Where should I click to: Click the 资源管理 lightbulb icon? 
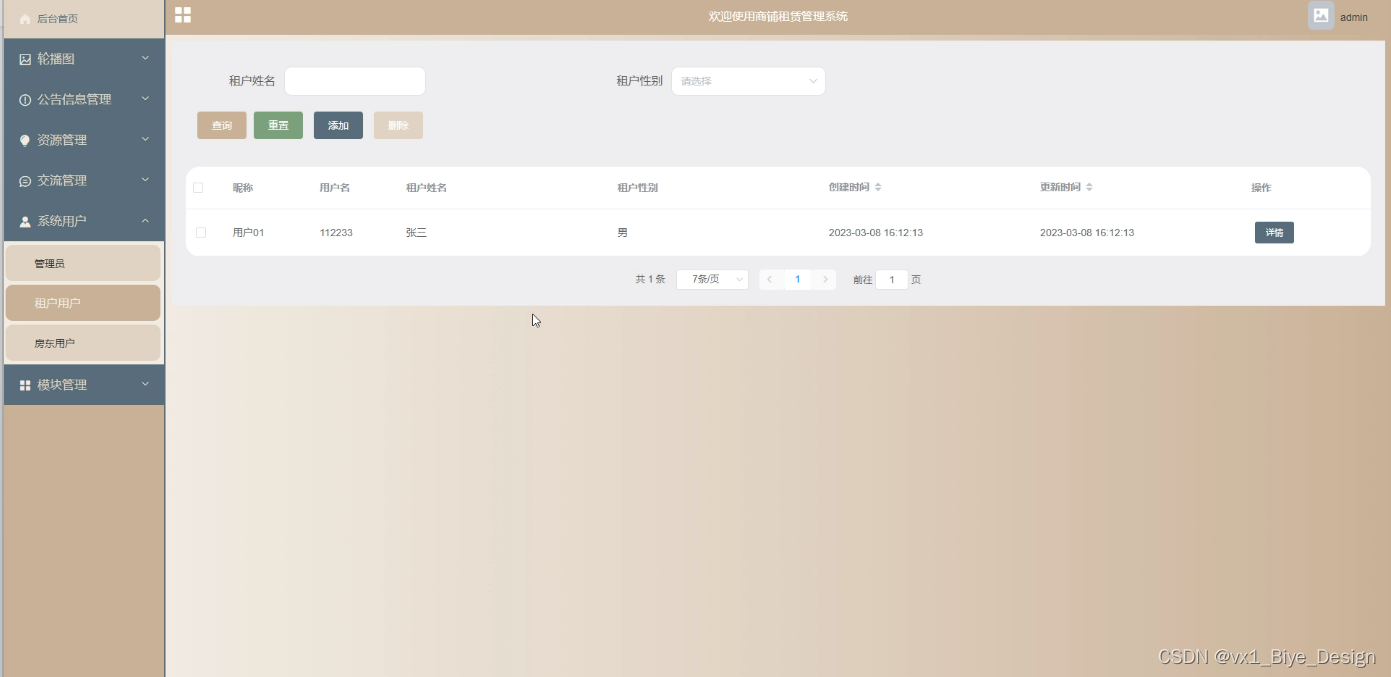pos(25,141)
